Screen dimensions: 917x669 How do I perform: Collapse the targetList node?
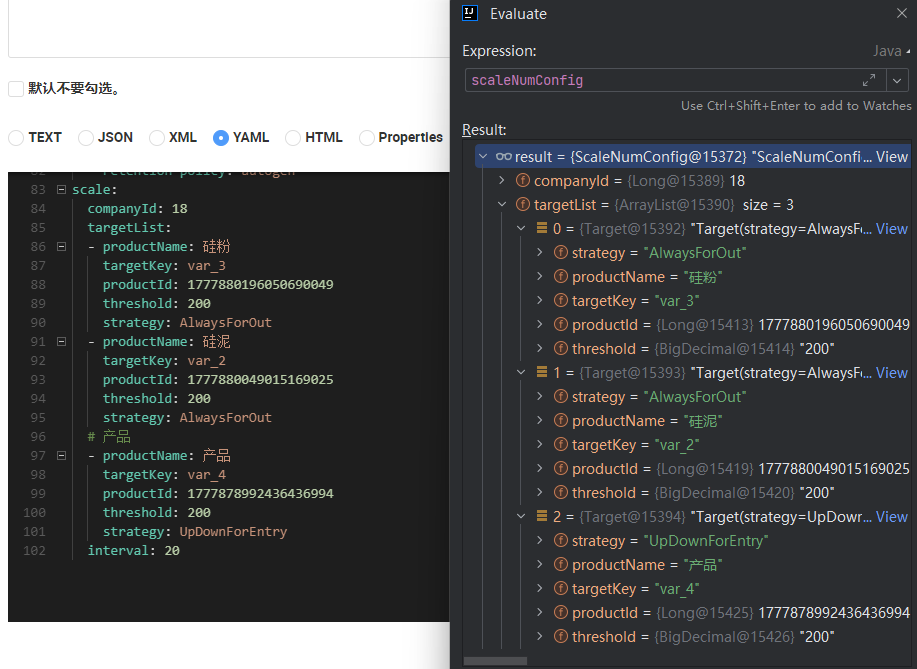pyautogui.click(x=502, y=205)
